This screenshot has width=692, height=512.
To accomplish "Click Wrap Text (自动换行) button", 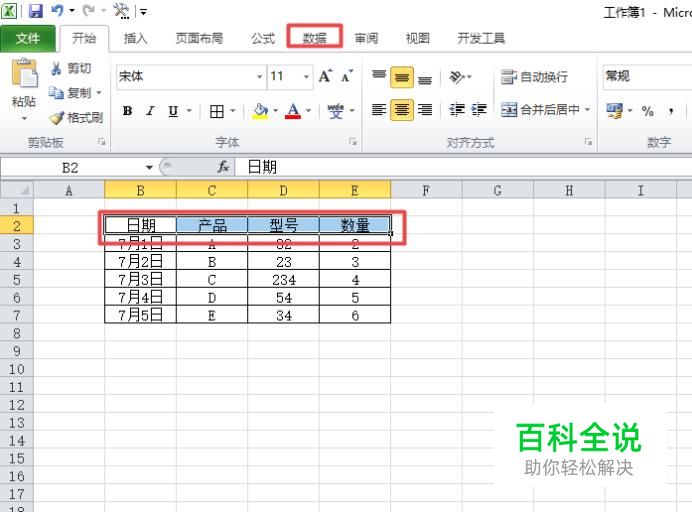I will [534, 77].
